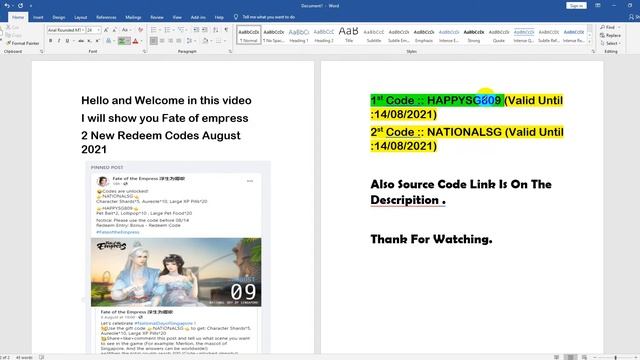Click the Multilevel List icon
This screenshot has height=360, width=640.
[x=181, y=30]
